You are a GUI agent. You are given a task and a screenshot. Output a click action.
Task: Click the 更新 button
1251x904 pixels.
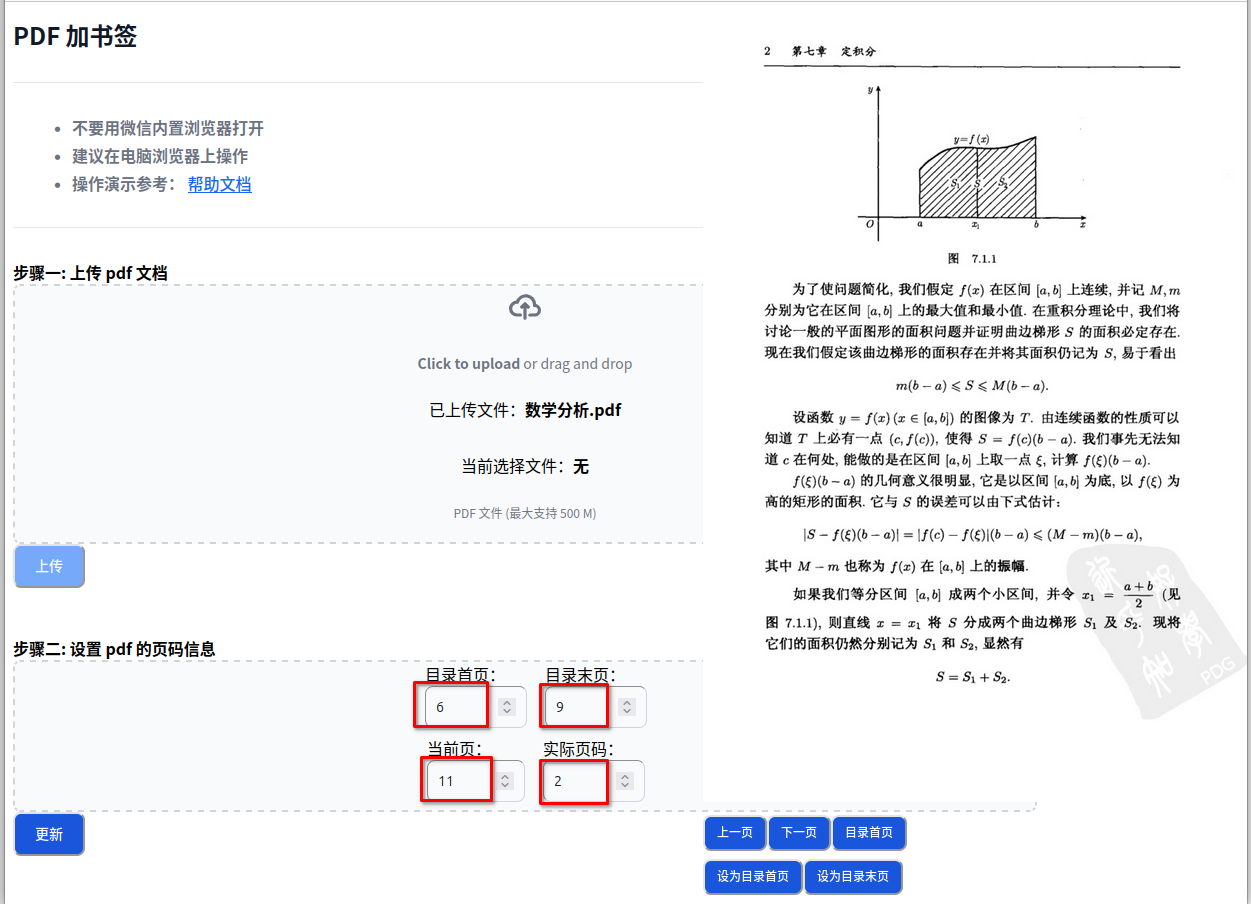49,834
